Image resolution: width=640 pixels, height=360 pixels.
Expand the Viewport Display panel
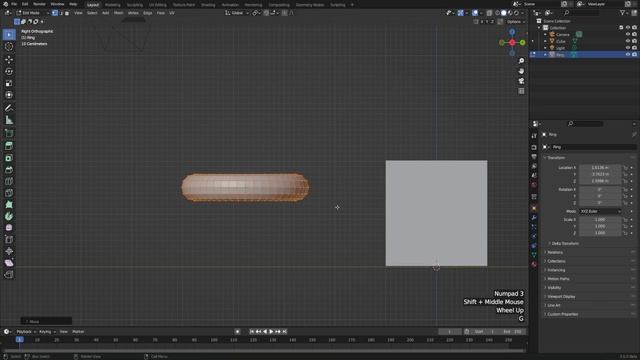[x=560, y=297]
